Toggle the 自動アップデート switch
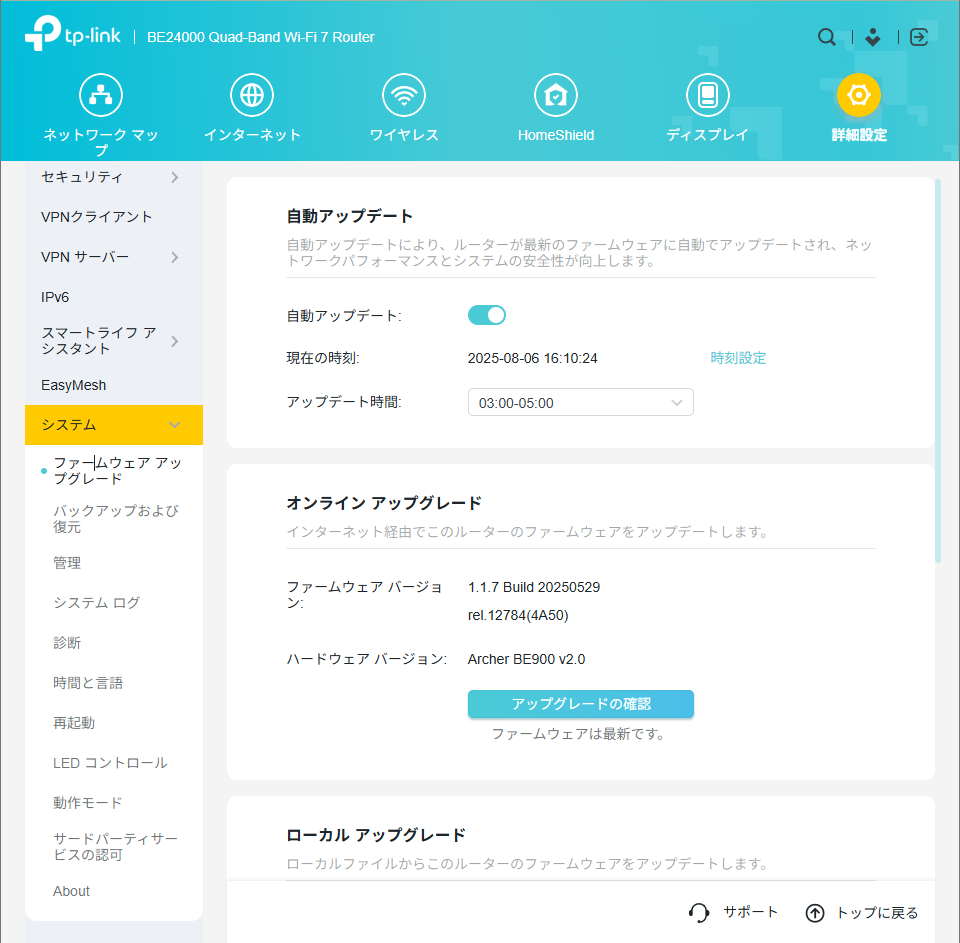 [487, 315]
